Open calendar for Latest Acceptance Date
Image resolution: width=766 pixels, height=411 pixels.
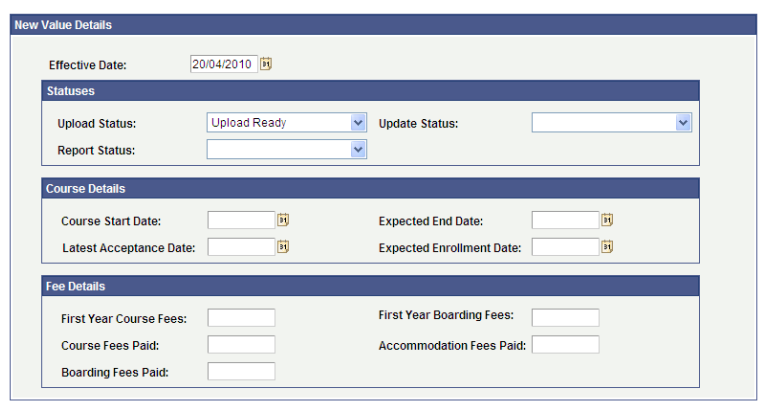click(283, 247)
